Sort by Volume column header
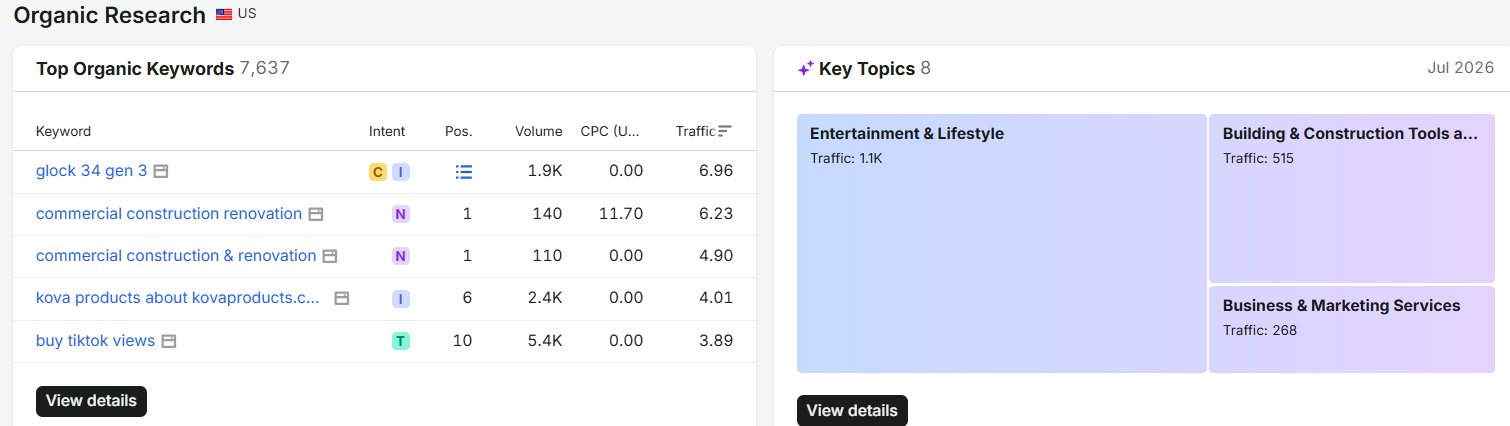Screen dimensions: 1510x426 [539, 131]
